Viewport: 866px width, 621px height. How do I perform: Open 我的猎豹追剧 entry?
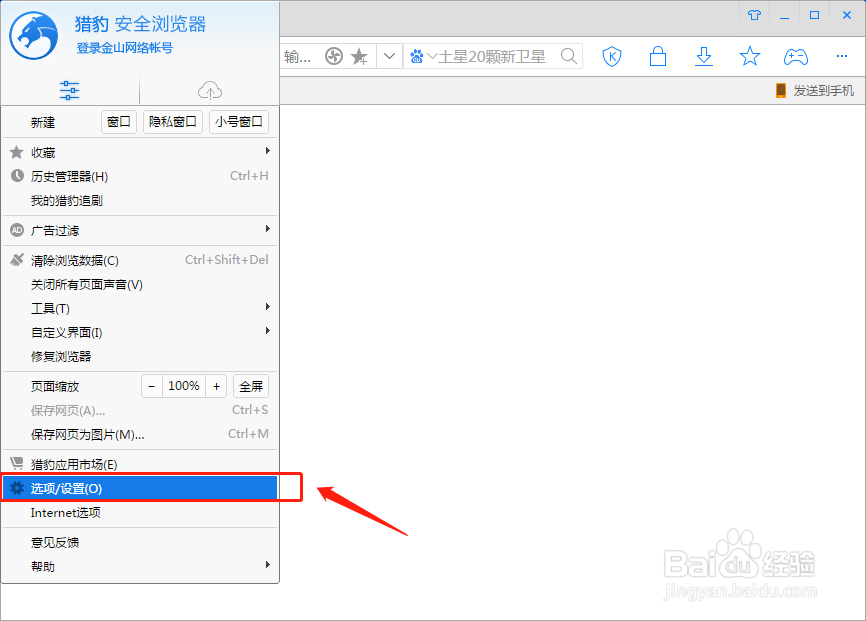coord(140,201)
